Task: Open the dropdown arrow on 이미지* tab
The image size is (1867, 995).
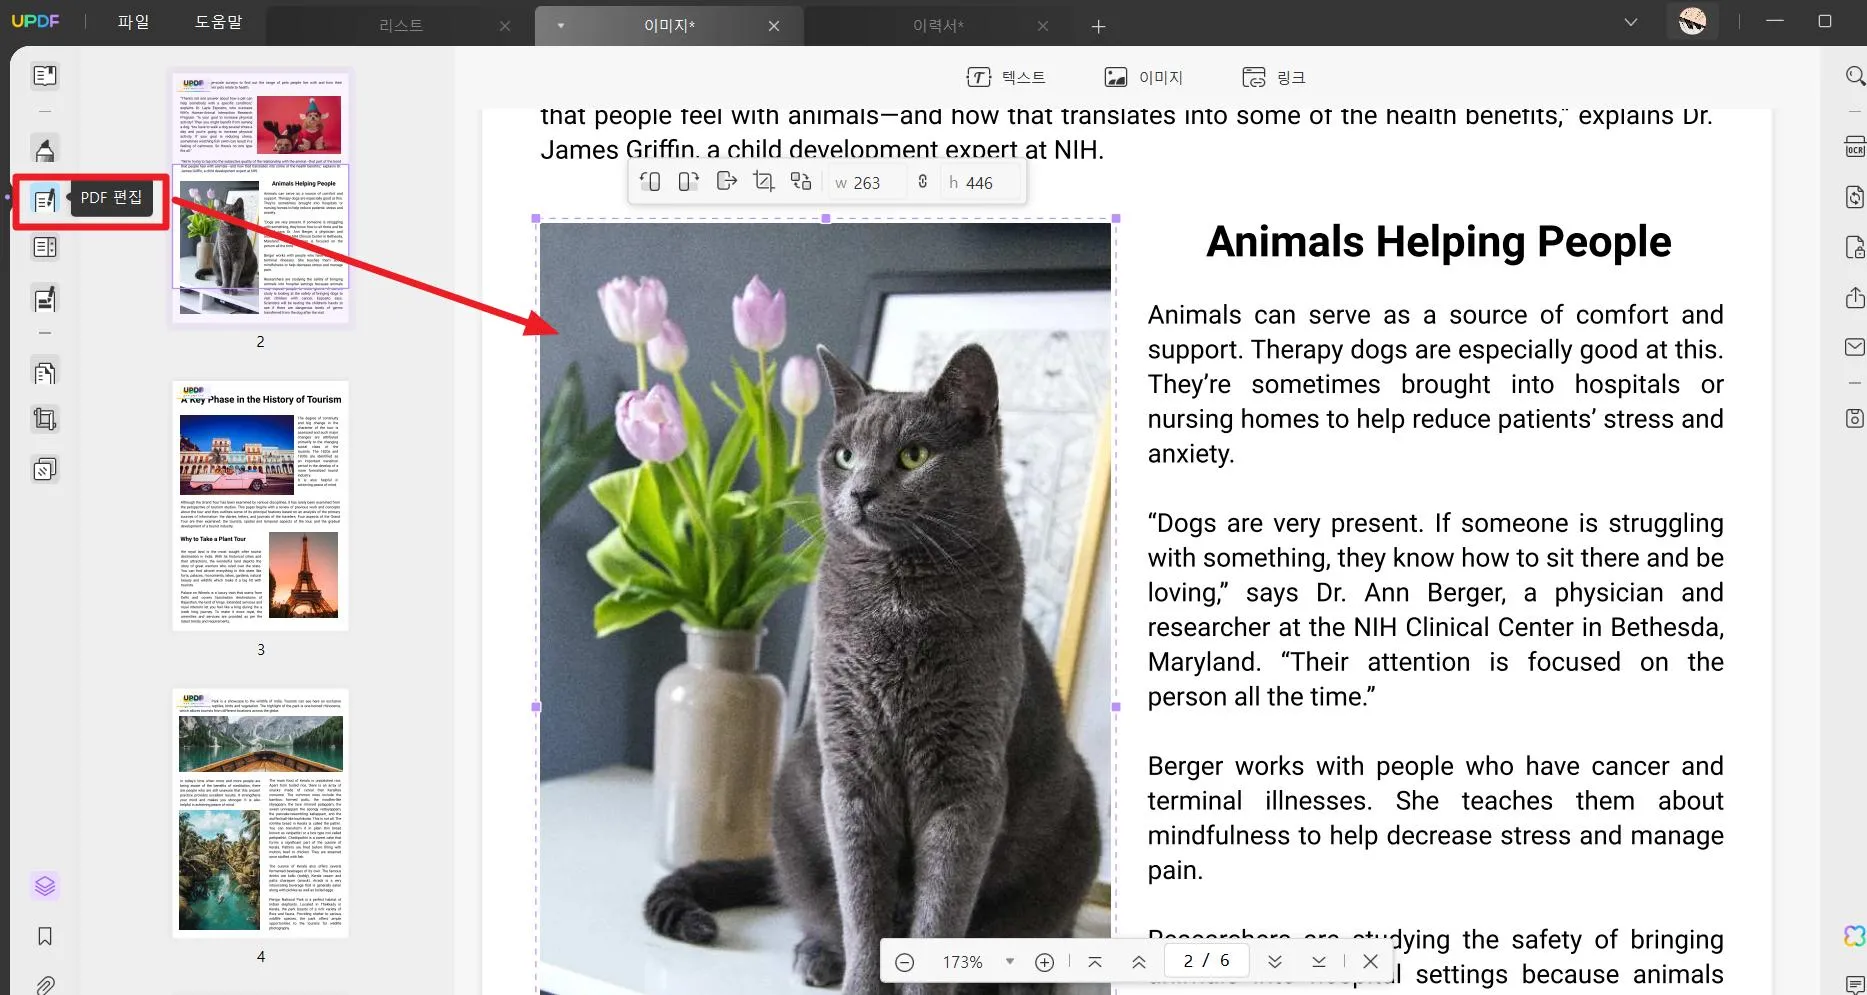Action: tap(561, 26)
